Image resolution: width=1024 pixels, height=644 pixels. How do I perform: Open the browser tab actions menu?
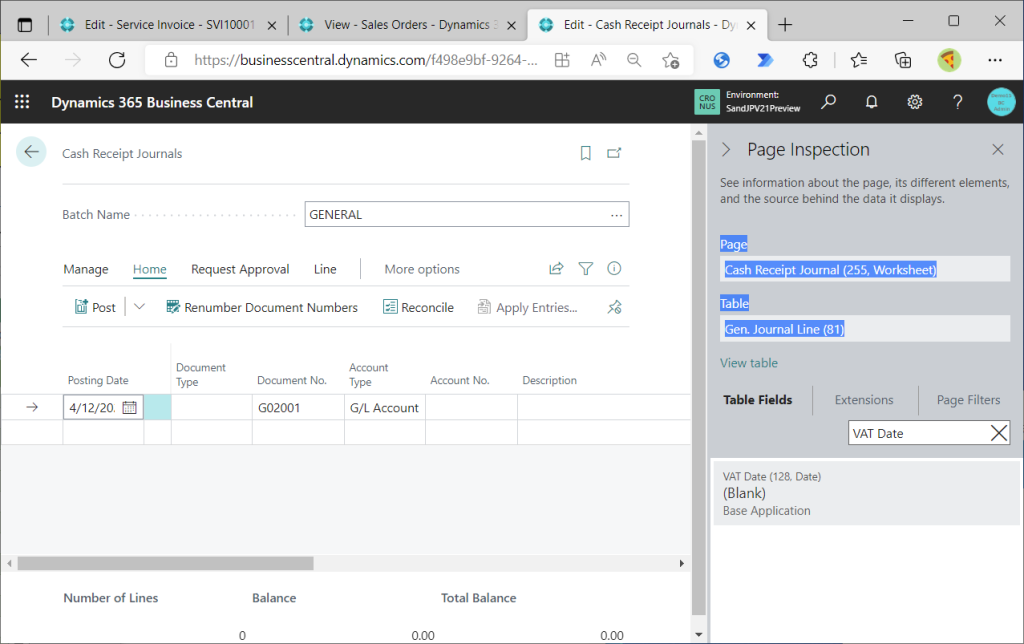(25, 25)
